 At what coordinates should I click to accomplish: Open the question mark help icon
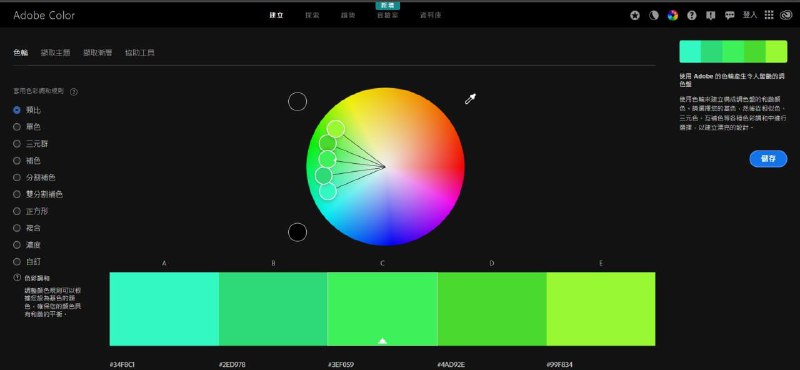click(x=692, y=15)
